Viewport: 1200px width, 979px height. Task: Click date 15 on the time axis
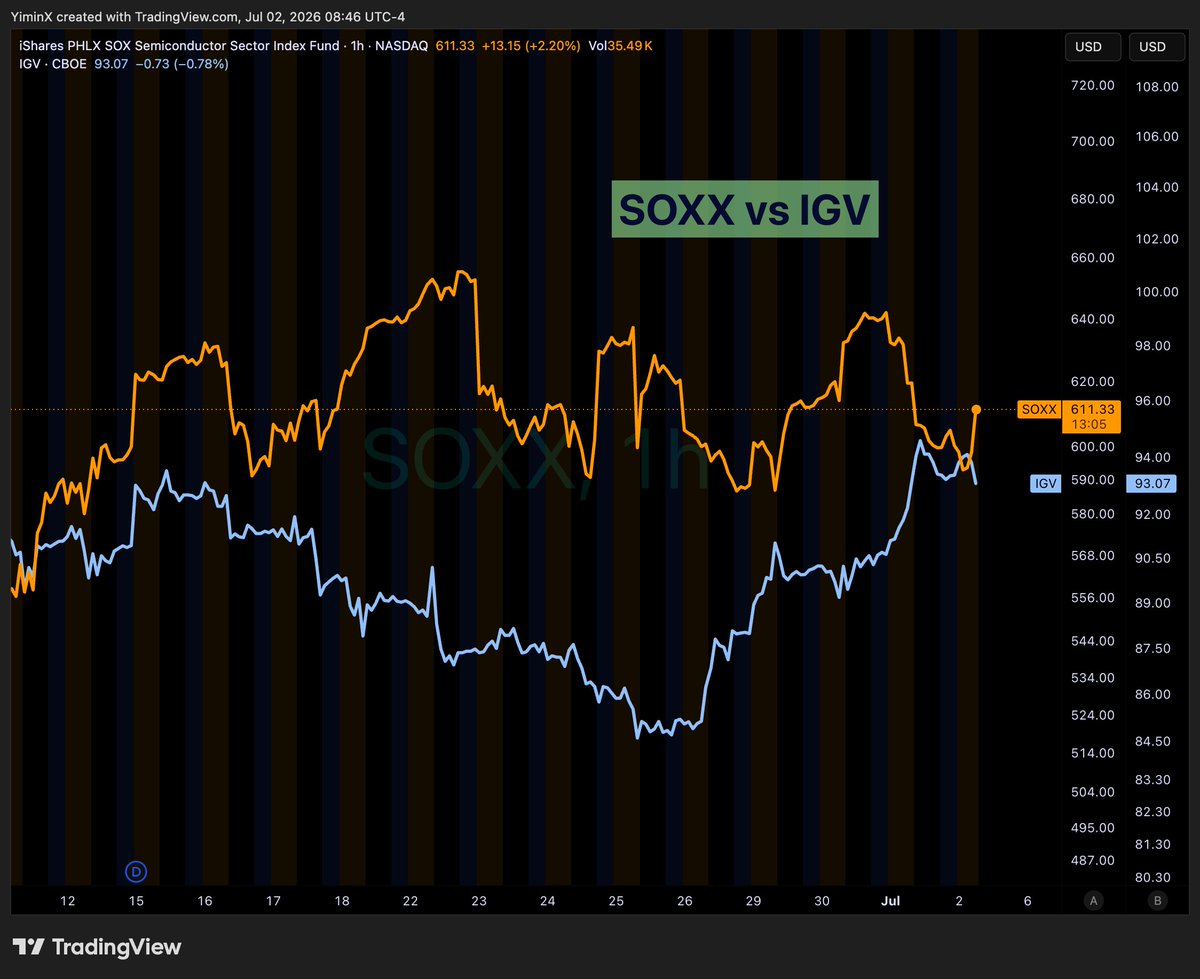(136, 901)
